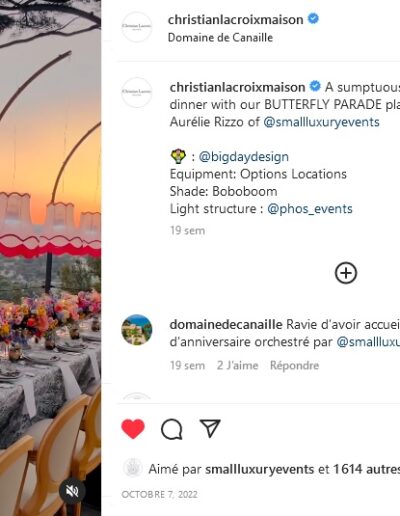
Task: Click Répondre under the domainedecanaille comment
Action: [x=294, y=366]
